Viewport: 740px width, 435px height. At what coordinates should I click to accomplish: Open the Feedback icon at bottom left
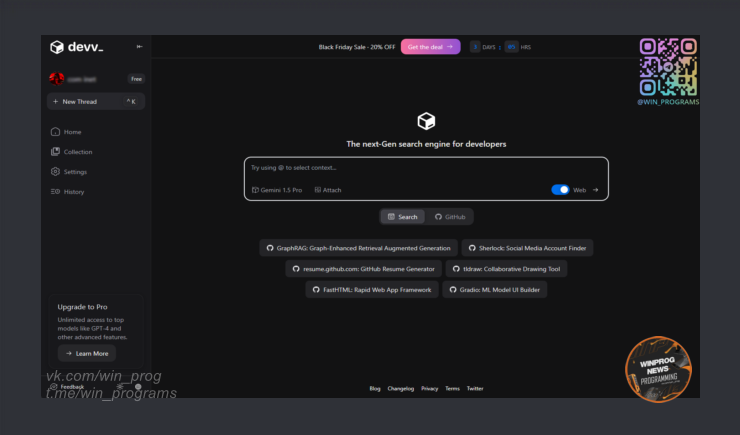(x=54, y=387)
